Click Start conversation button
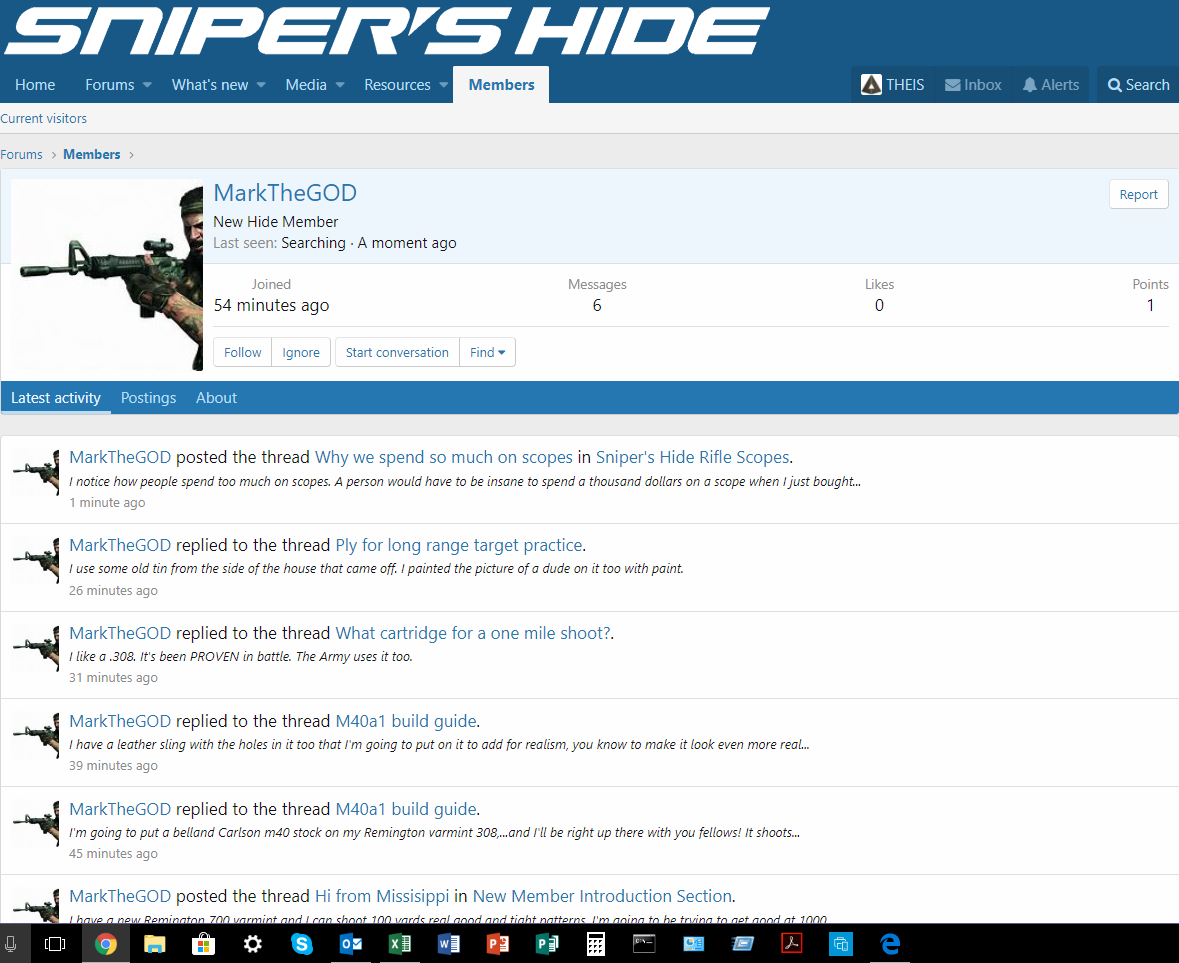1179x963 pixels. [x=397, y=353]
